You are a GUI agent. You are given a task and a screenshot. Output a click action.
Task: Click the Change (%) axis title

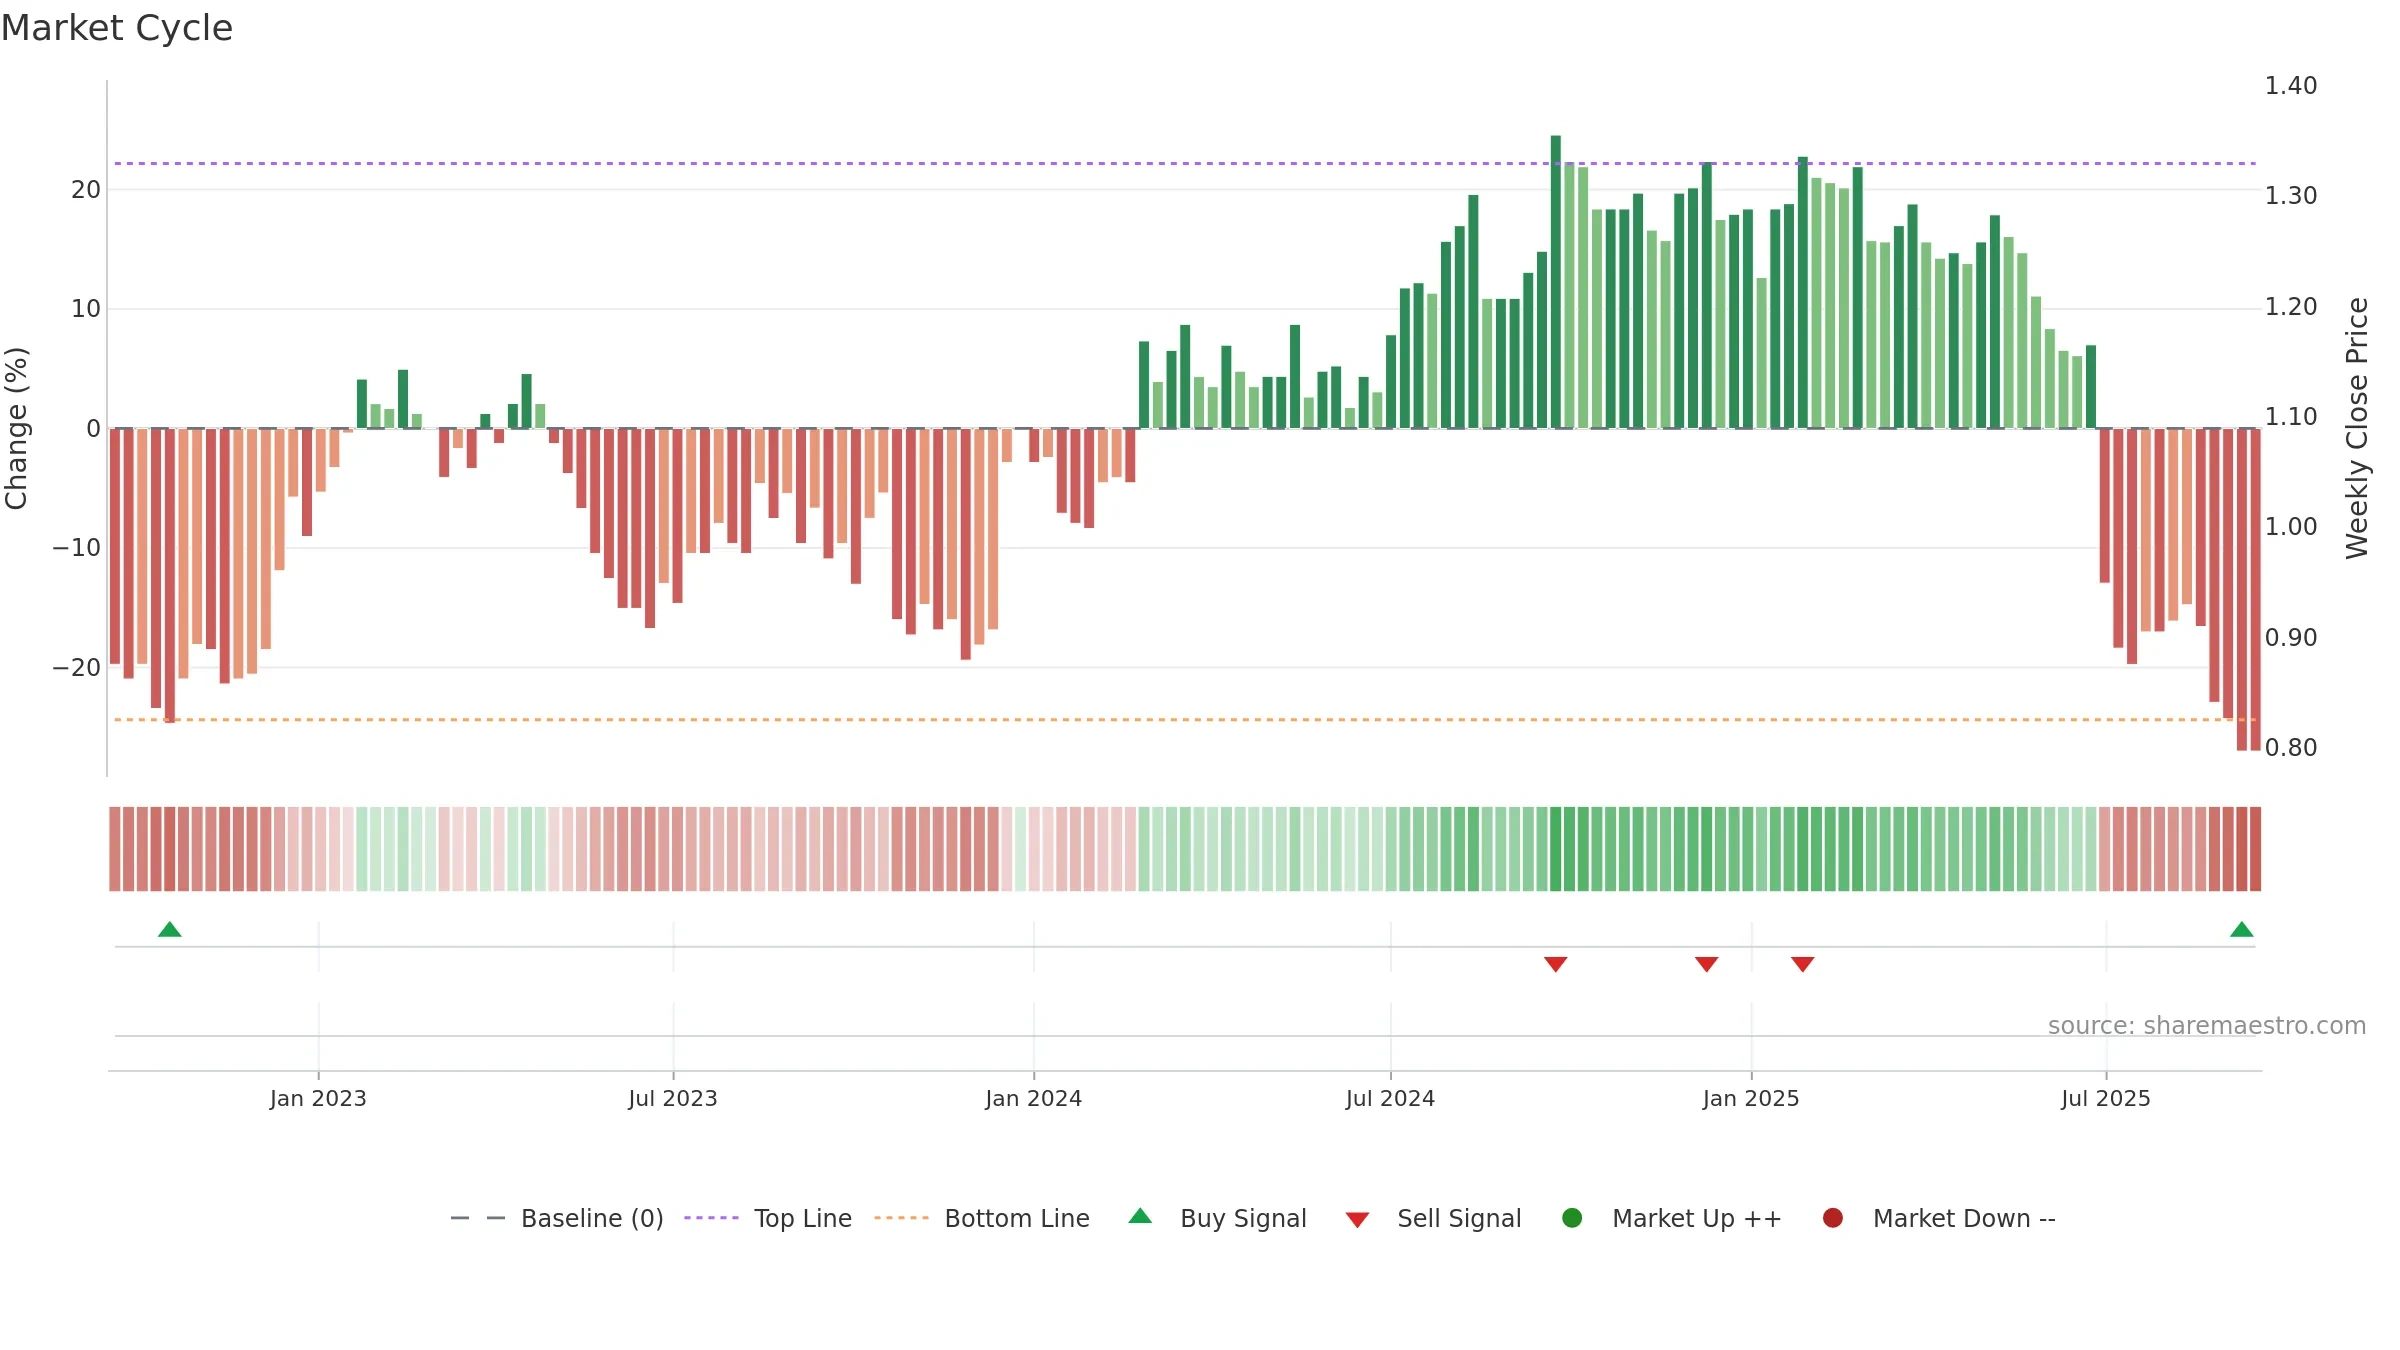click(x=16, y=428)
